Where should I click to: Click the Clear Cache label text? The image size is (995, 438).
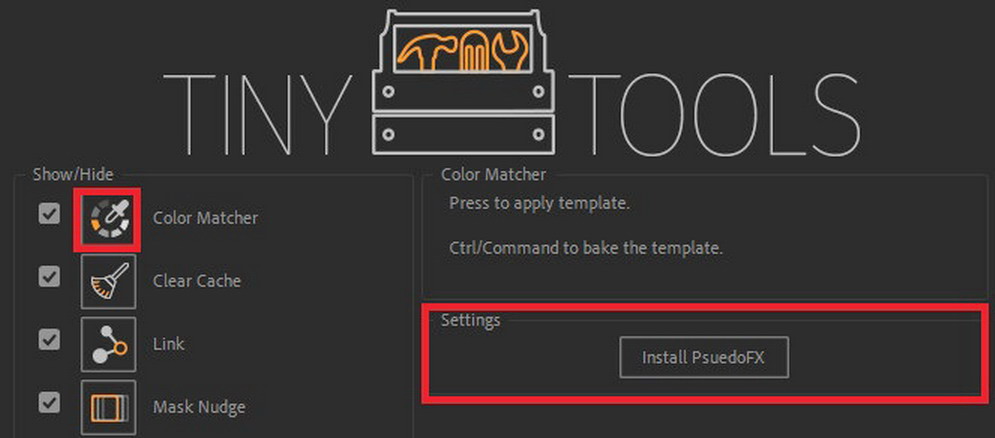(x=197, y=281)
